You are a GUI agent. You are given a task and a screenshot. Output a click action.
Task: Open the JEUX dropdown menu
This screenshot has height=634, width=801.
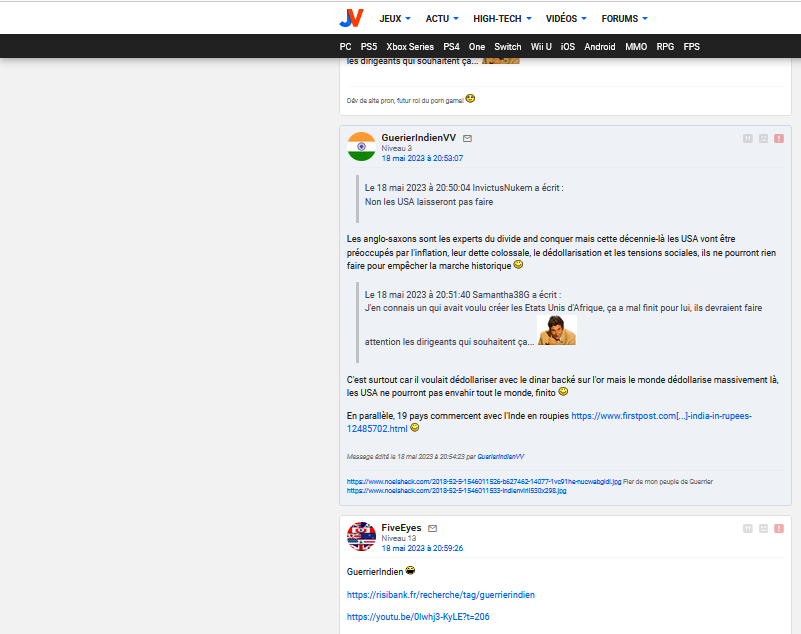pyautogui.click(x=395, y=19)
